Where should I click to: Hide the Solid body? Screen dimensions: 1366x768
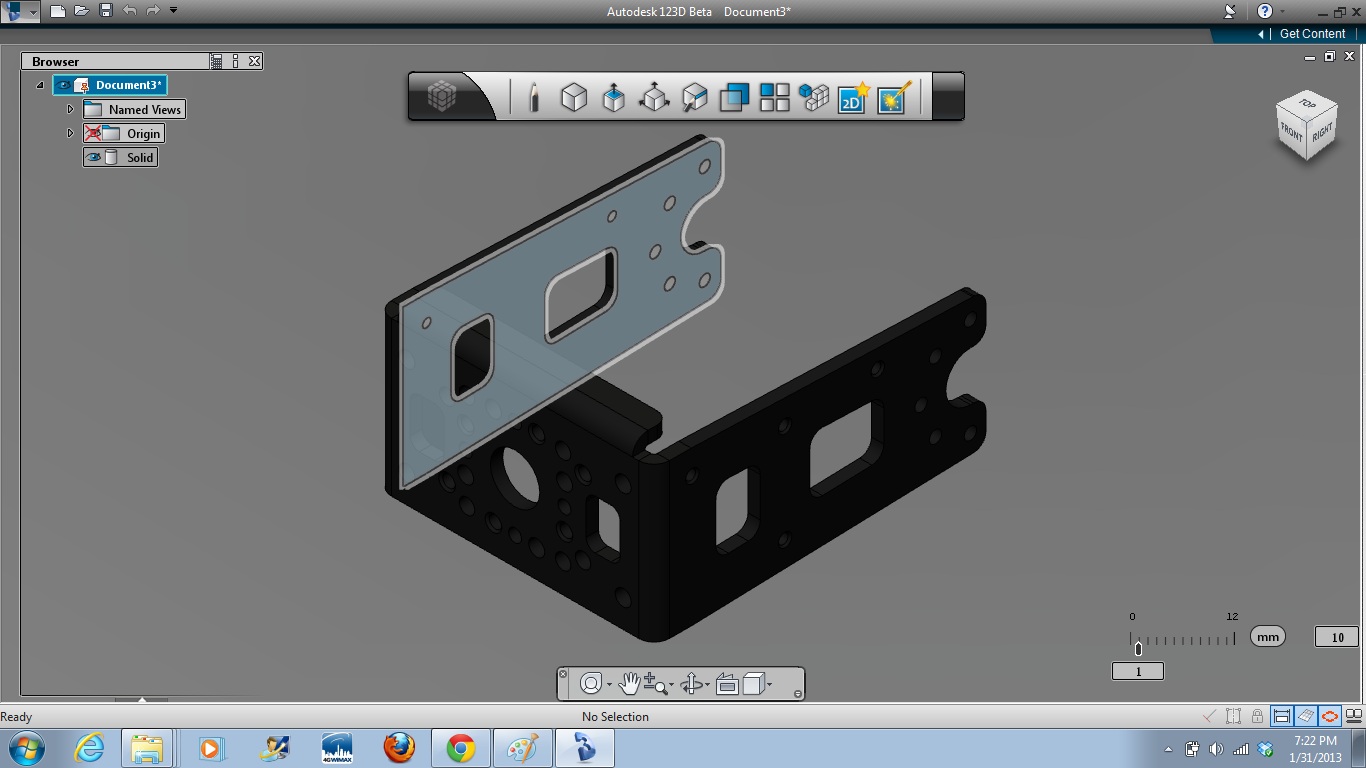pos(94,157)
